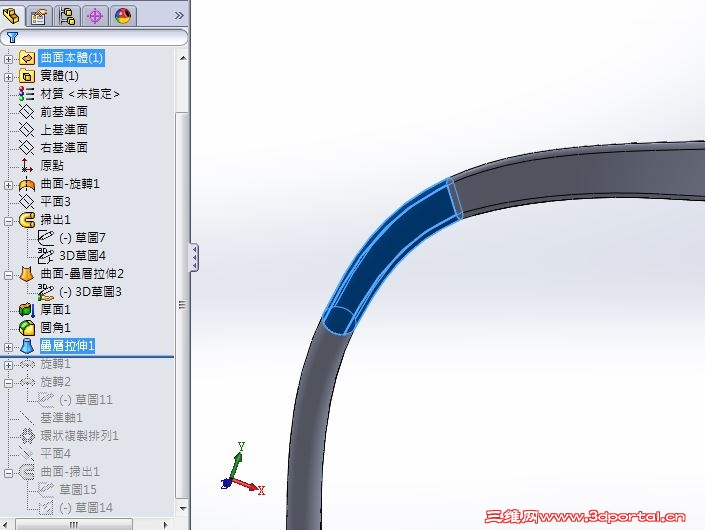The height and width of the screenshot is (530, 705).
Task: Select the 原點 origin icon
Action: pos(27,165)
